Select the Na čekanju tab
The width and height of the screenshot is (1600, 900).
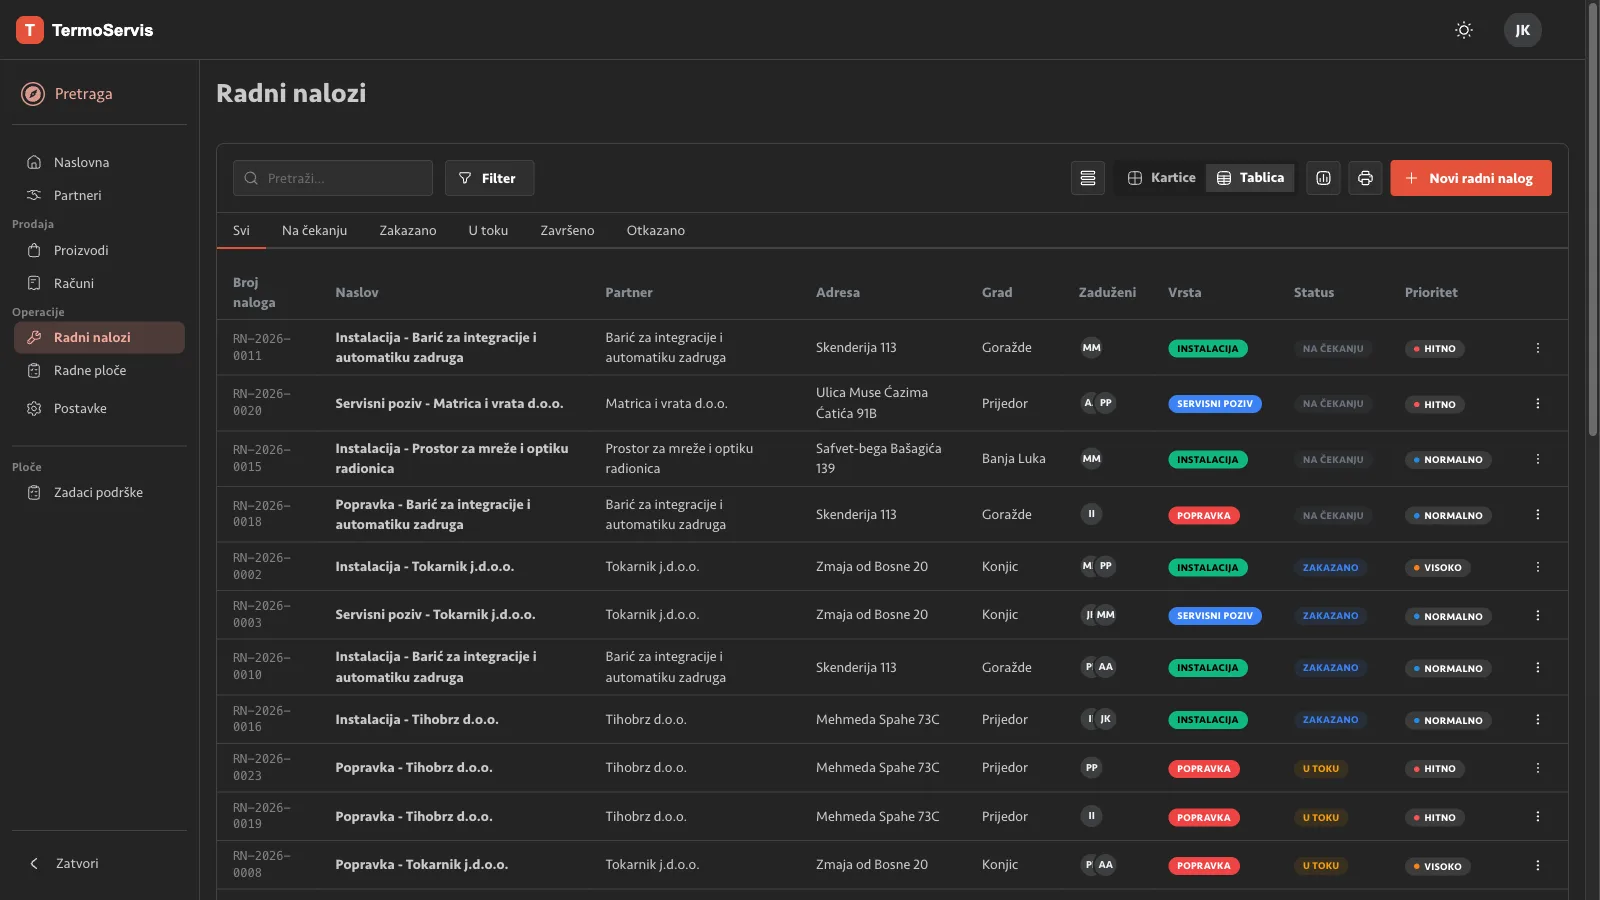(x=314, y=231)
